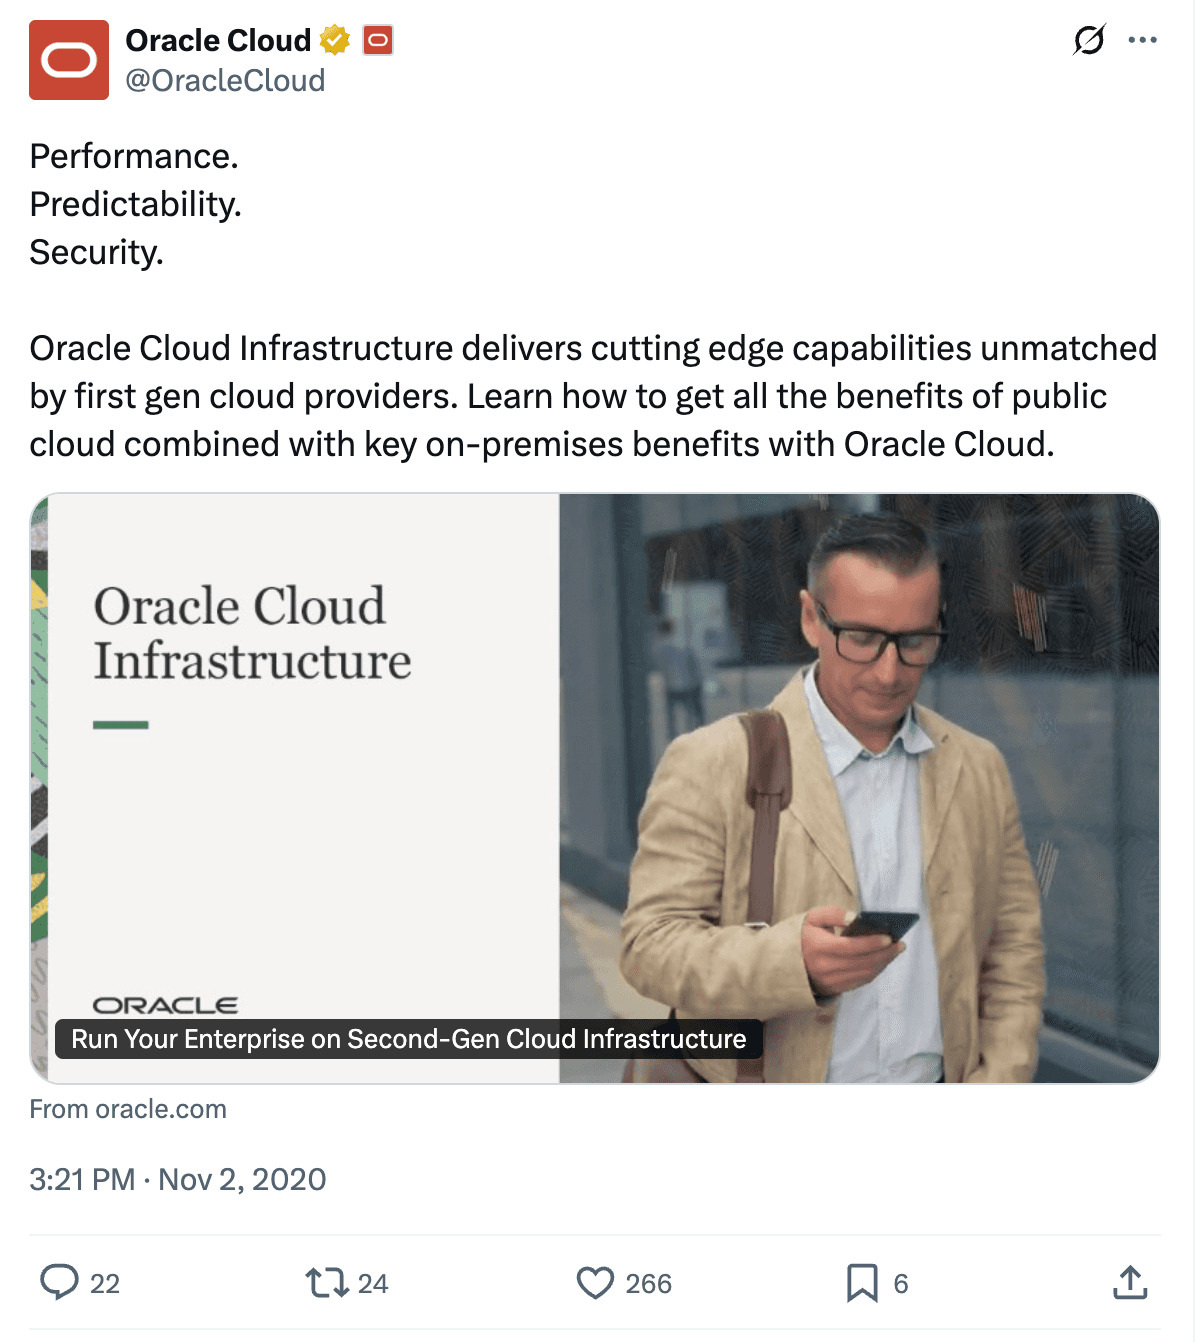Click the 22 replies count
This screenshot has height=1342, width=1202.
click(105, 1284)
